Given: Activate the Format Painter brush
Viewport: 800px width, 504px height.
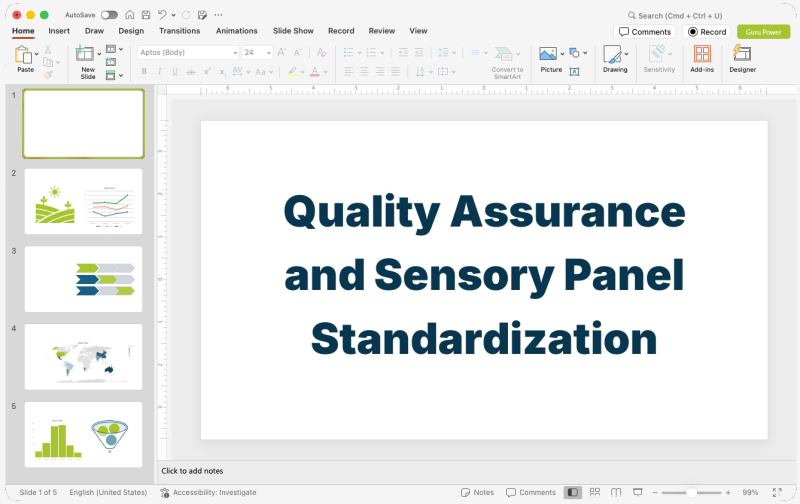Looking at the screenshot, I should click(48, 74).
